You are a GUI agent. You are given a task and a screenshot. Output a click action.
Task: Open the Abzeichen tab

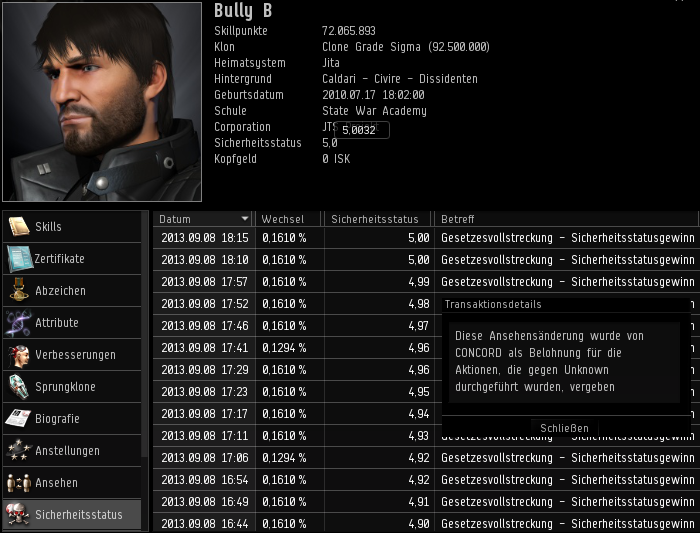(x=72, y=290)
